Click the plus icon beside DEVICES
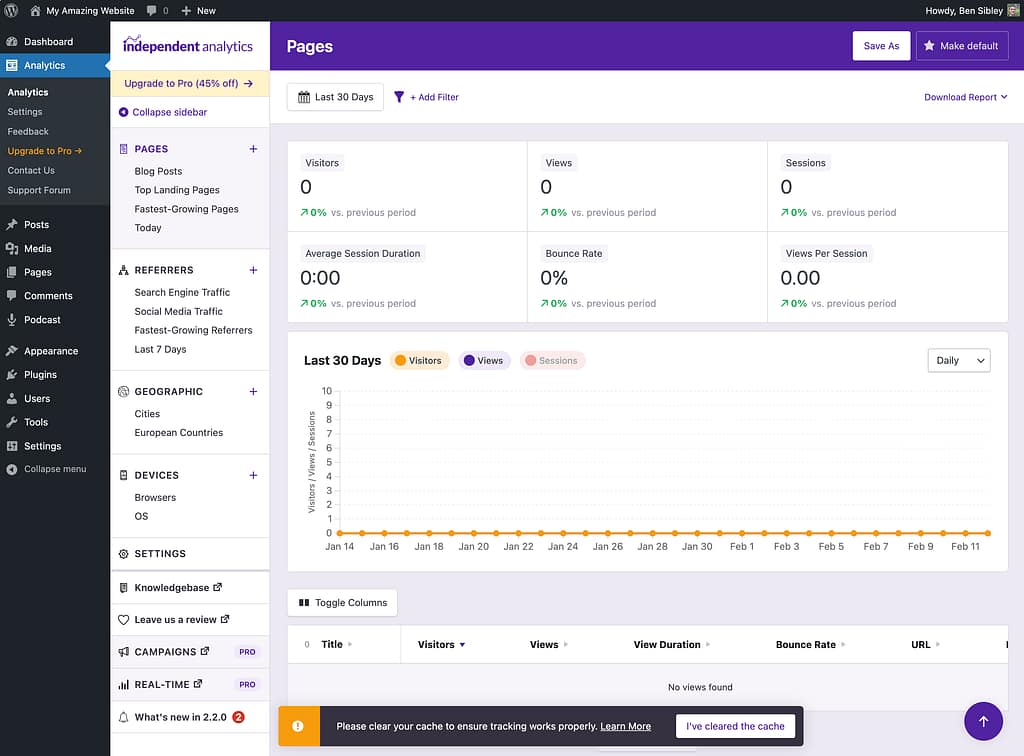 (x=253, y=476)
